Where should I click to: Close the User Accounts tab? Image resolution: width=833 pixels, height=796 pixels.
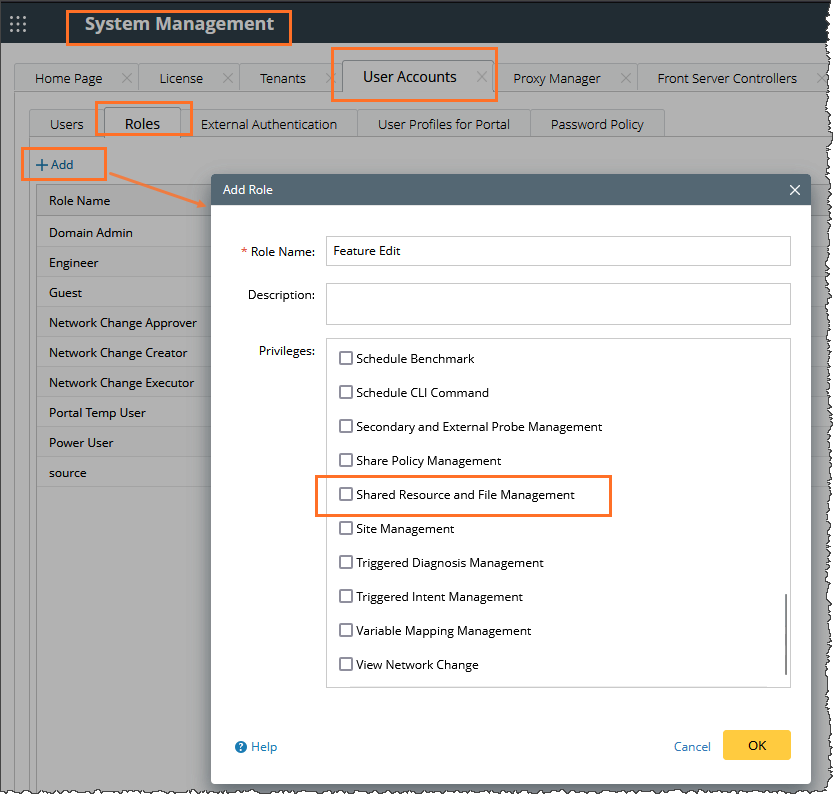click(x=482, y=77)
